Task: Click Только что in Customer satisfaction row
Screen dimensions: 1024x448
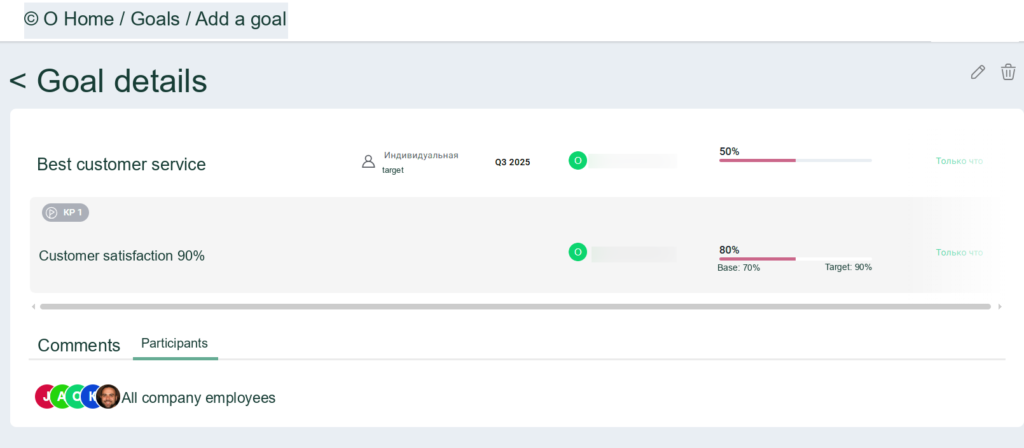Action: [959, 252]
